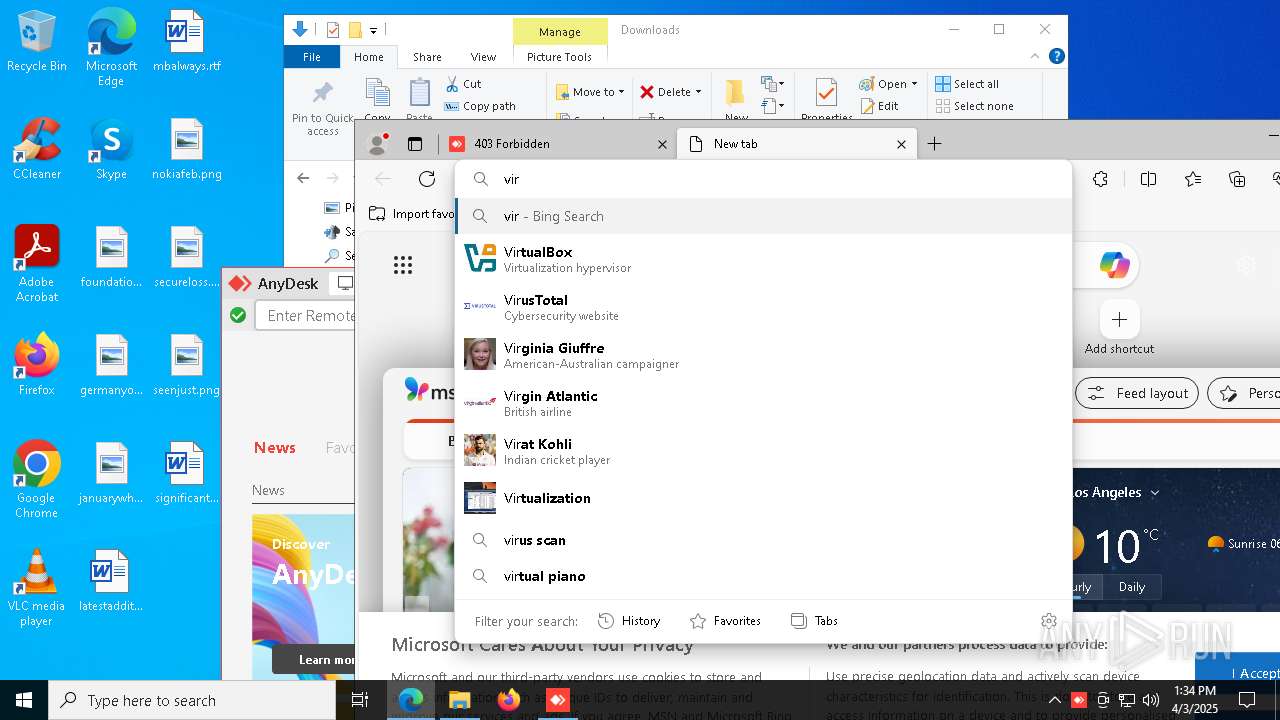Open Edge favorites star icon
Viewport: 1280px width, 720px height.
tap(1193, 179)
